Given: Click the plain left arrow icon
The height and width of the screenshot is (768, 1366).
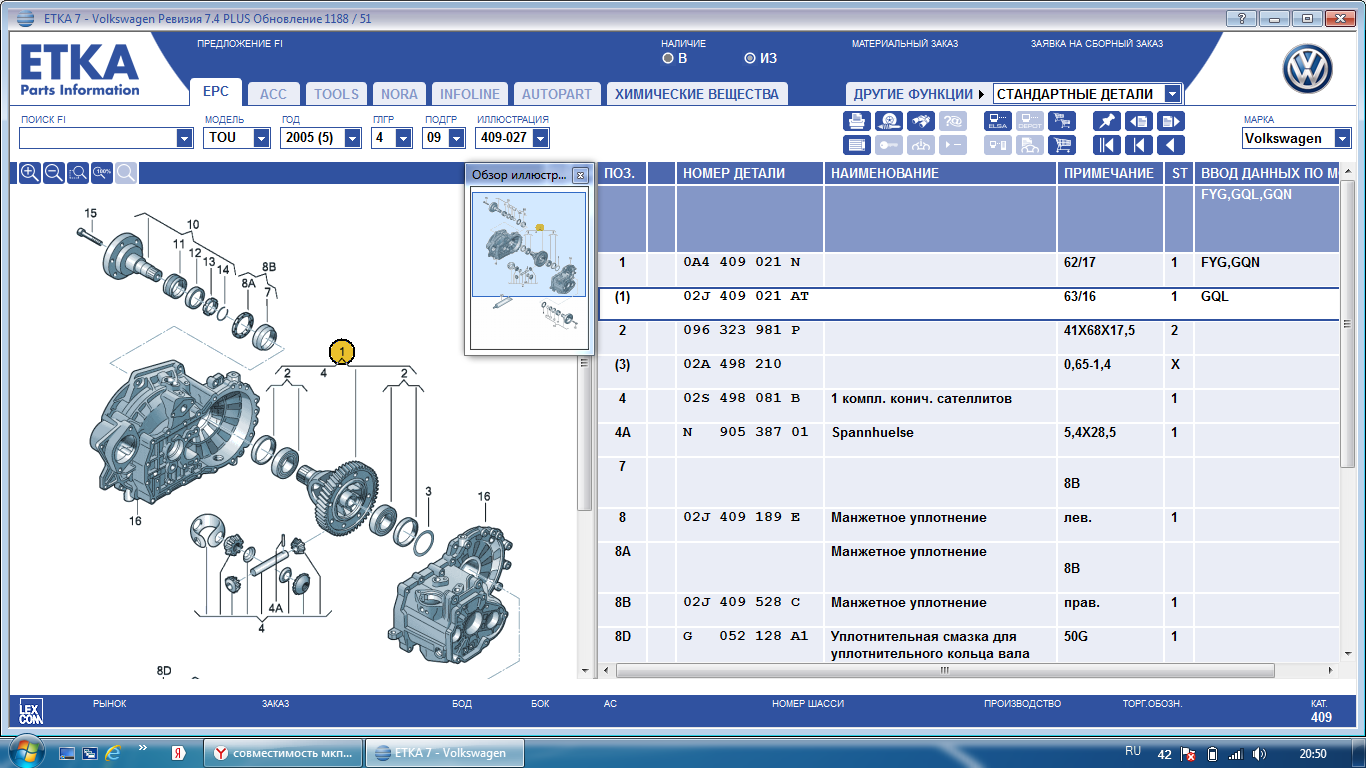Looking at the screenshot, I should 1171,145.
